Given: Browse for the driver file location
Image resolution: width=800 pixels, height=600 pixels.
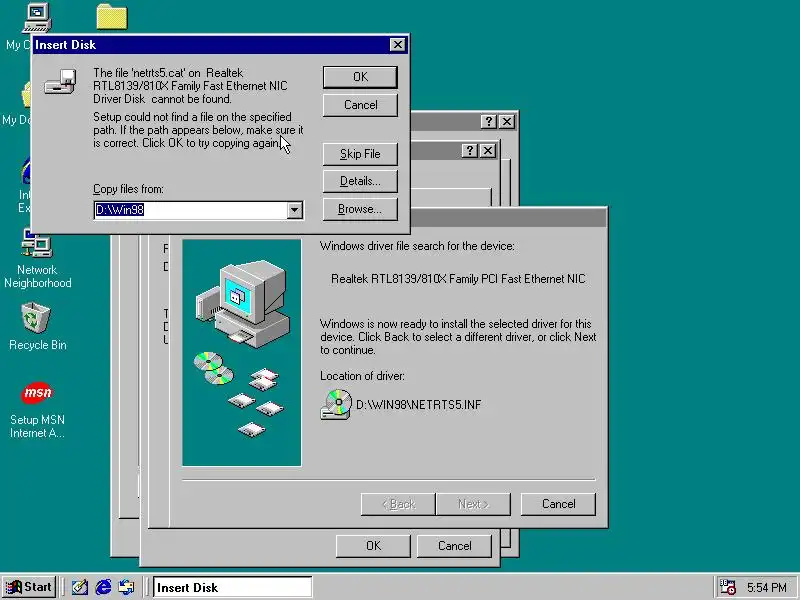Looking at the screenshot, I should point(360,209).
